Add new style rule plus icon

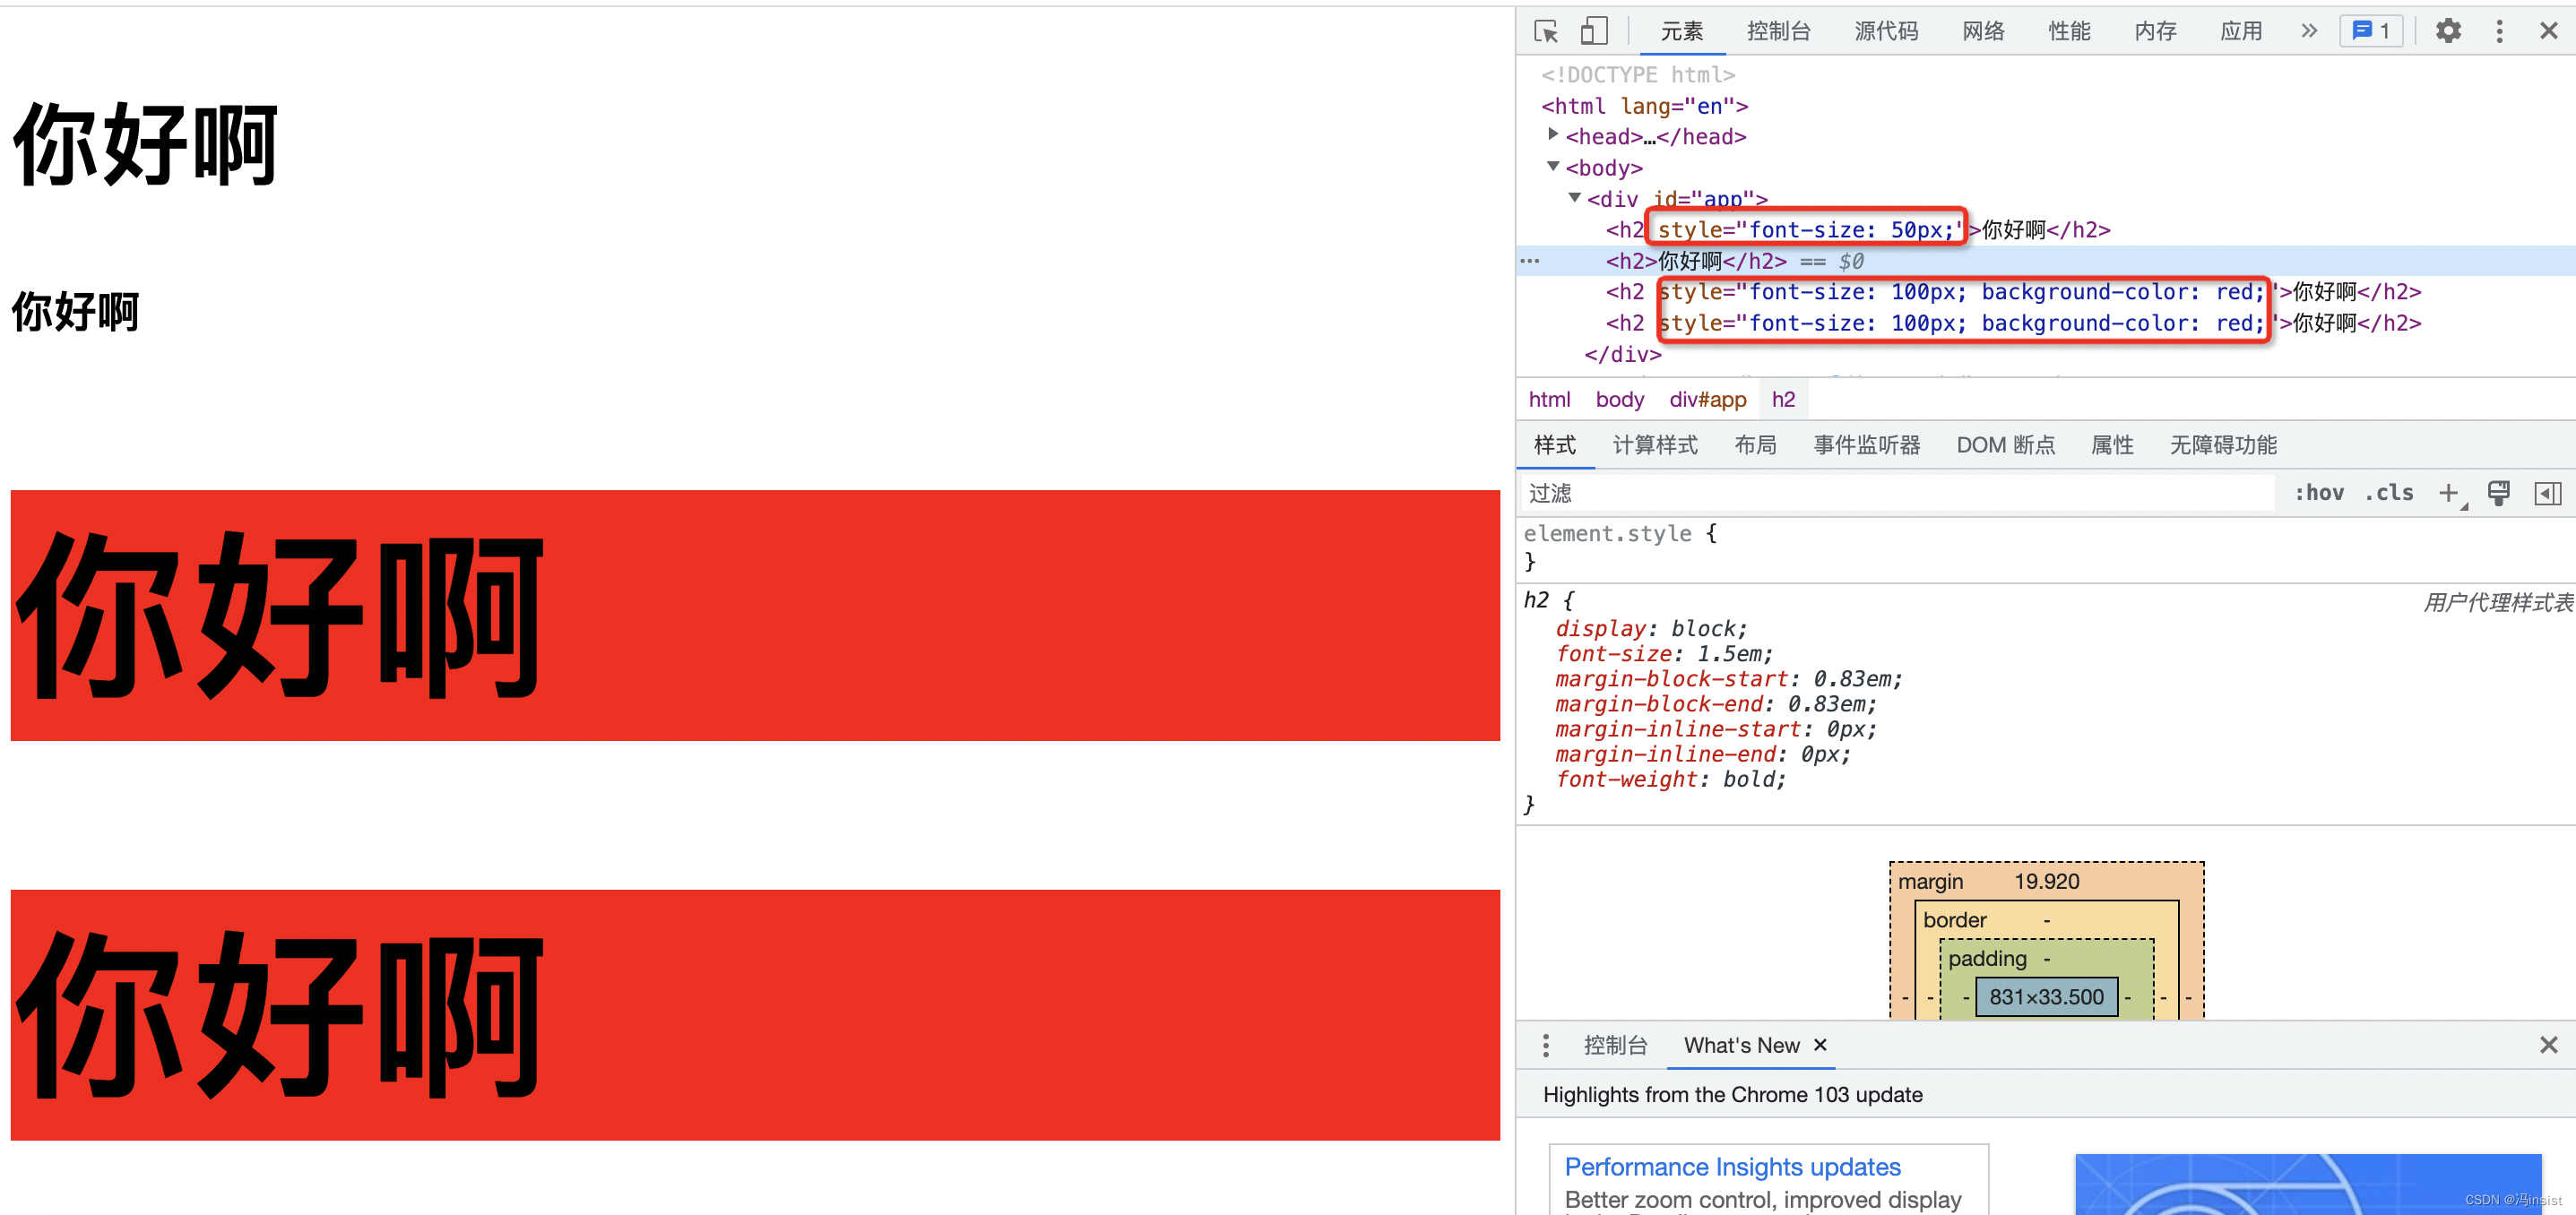tap(2449, 493)
